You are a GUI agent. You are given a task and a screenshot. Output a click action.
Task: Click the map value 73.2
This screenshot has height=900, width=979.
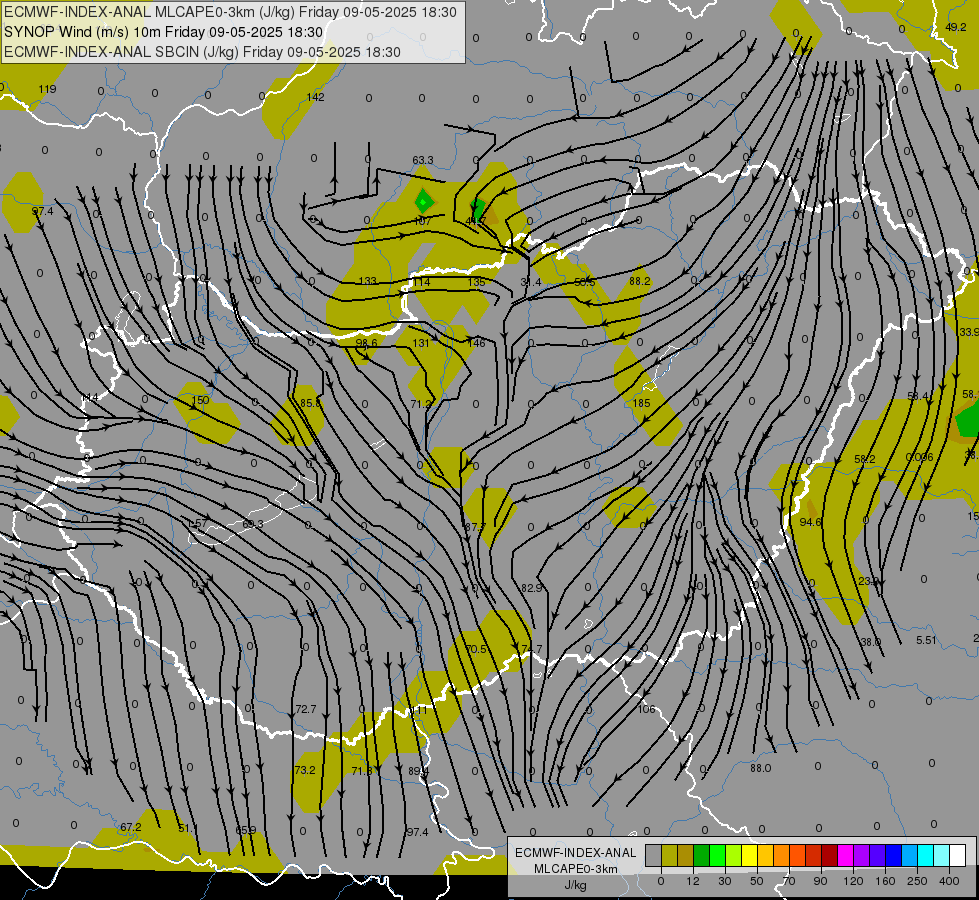(x=305, y=770)
